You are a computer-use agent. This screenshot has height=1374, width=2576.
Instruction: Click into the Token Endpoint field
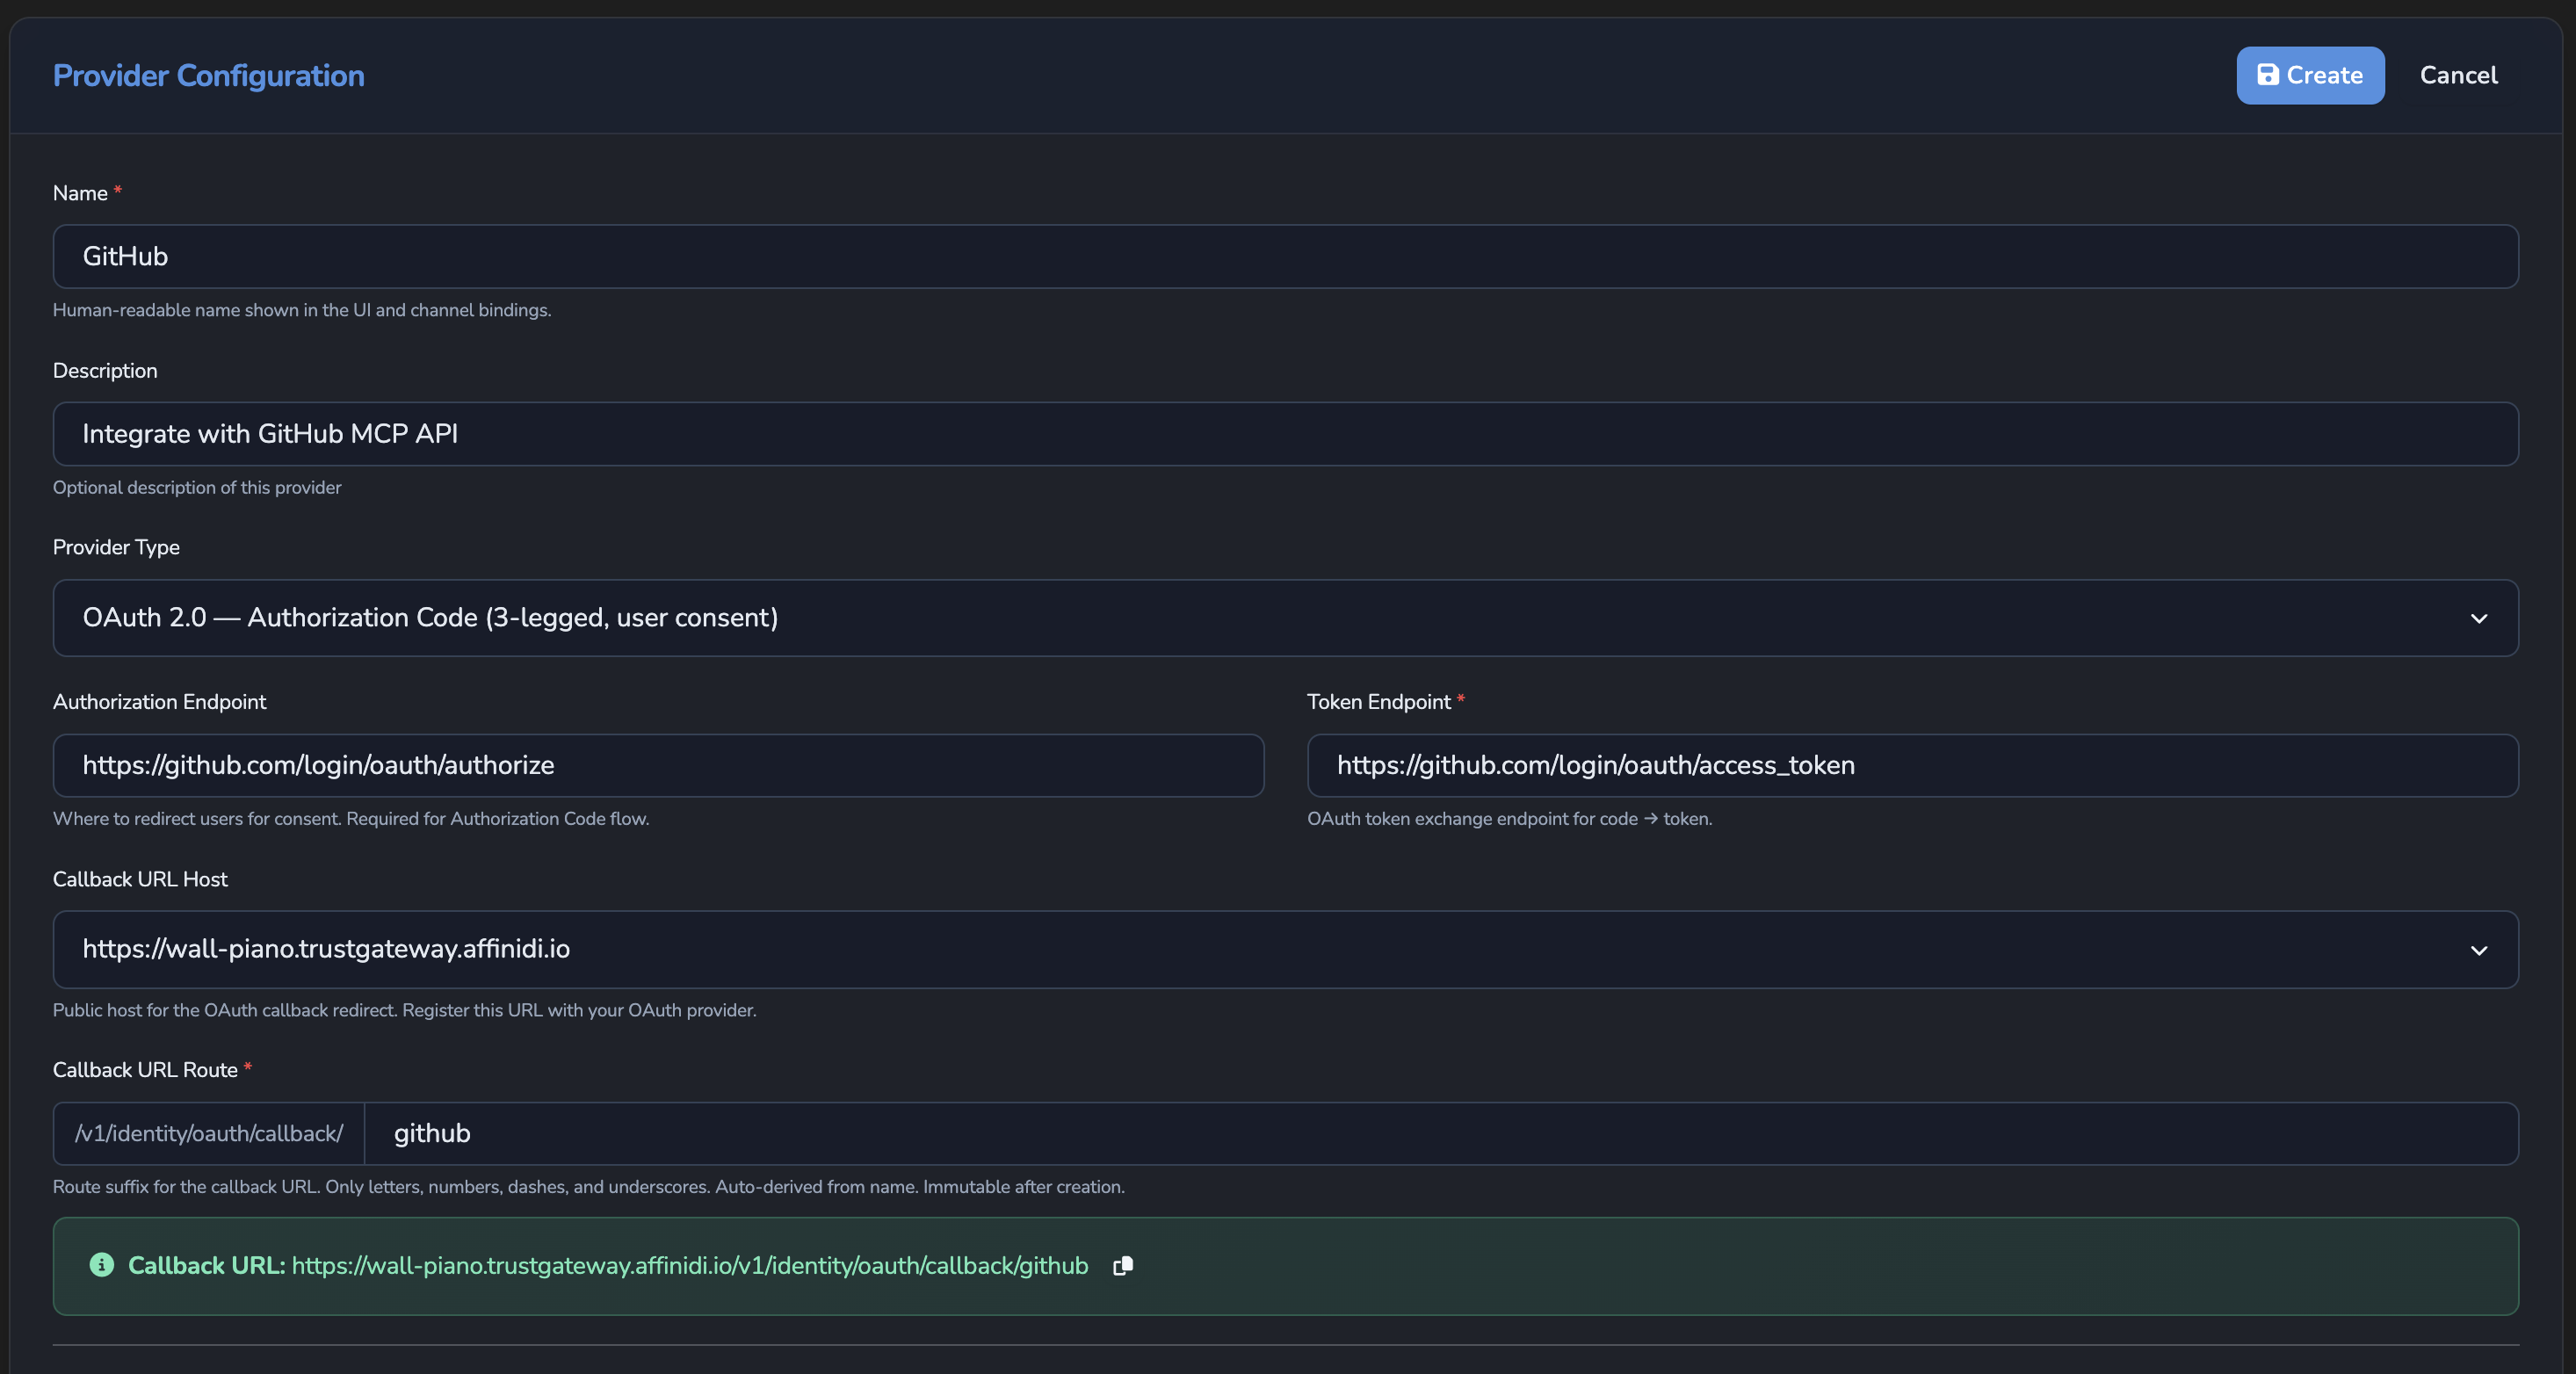pyautogui.click(x=1912, y=765)
